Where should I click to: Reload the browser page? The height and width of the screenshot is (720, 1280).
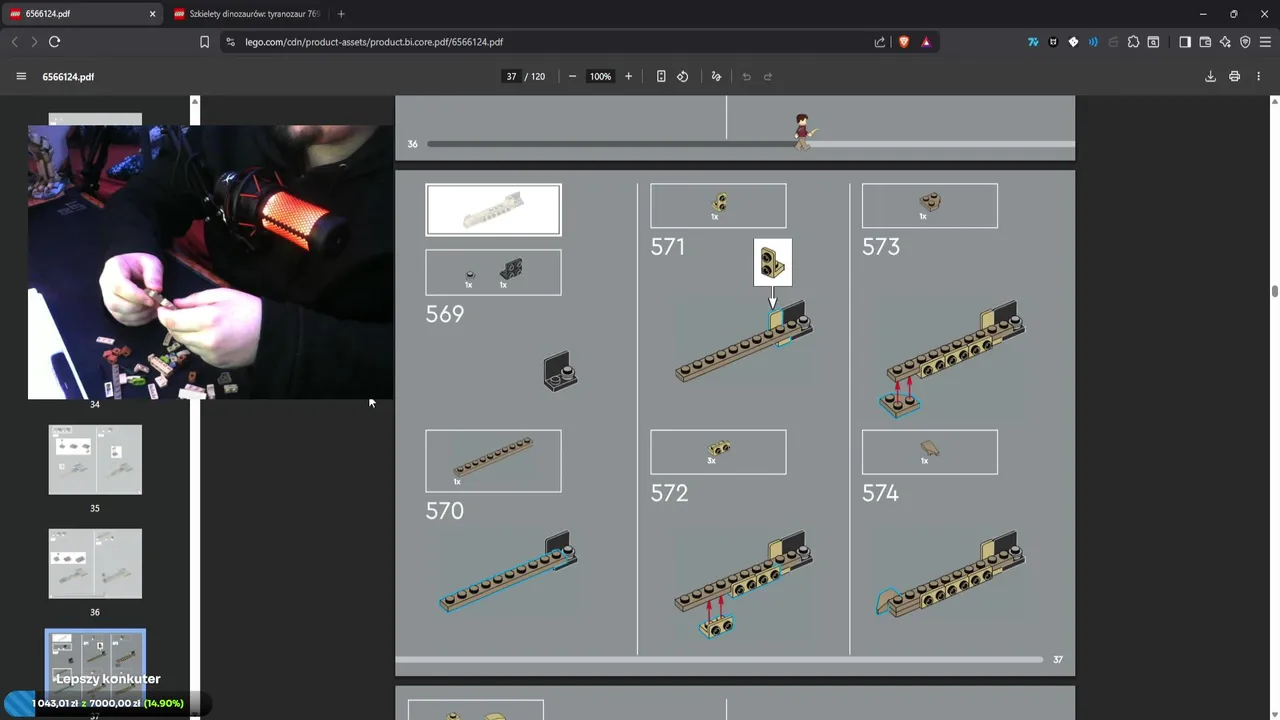pyautogui.click(x=55, y=42)
